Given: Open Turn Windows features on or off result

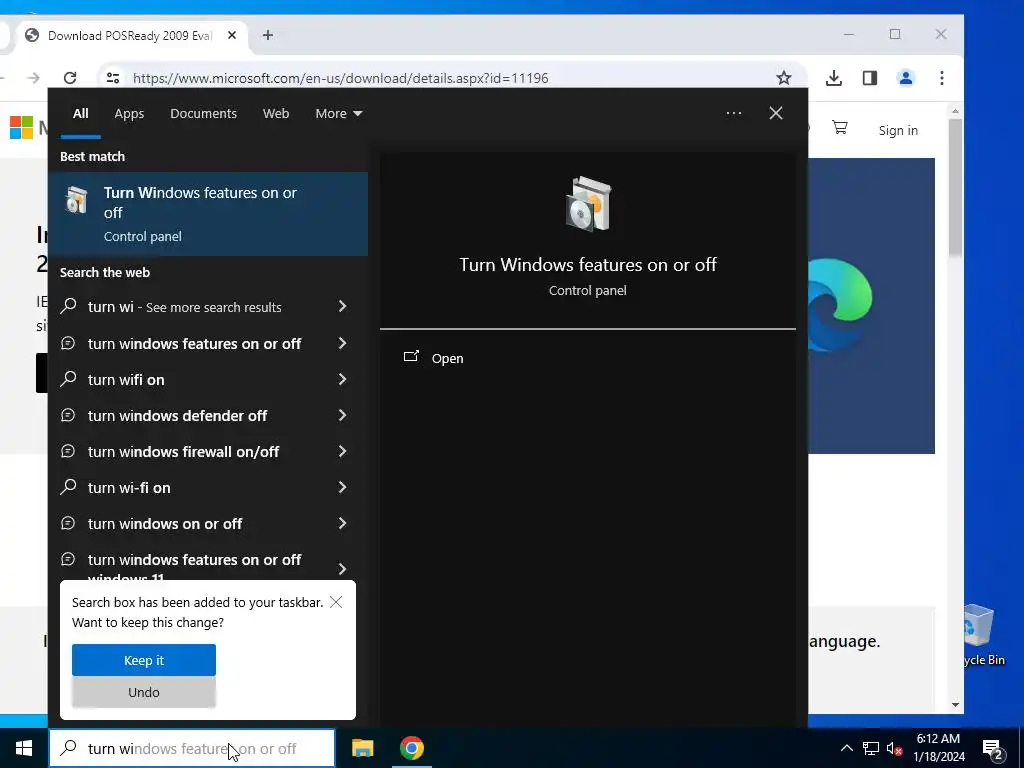Looking at the screenshot, I should (208, 214).
